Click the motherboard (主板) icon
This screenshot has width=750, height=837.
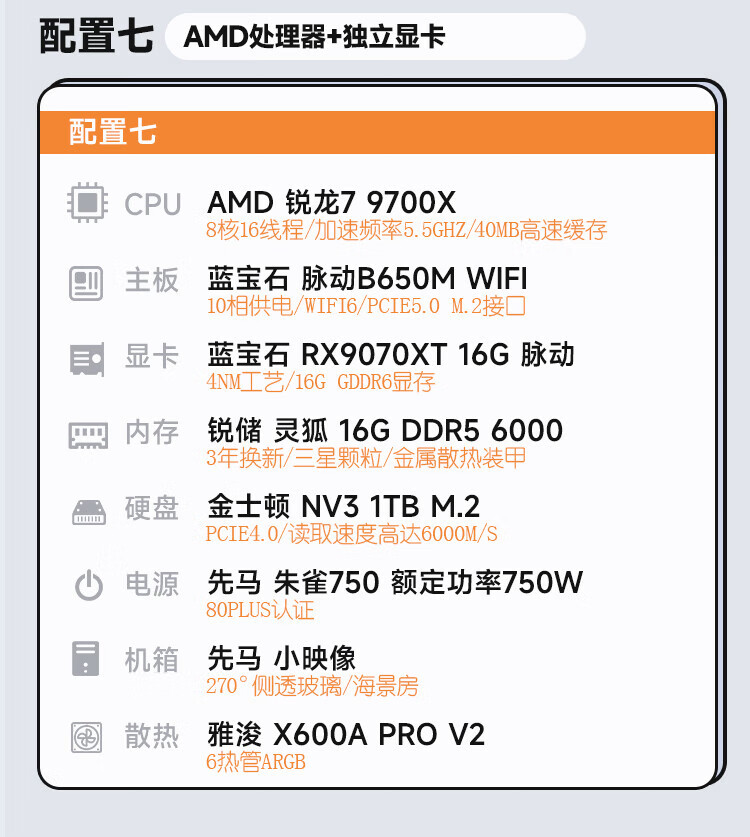[87, 282]
